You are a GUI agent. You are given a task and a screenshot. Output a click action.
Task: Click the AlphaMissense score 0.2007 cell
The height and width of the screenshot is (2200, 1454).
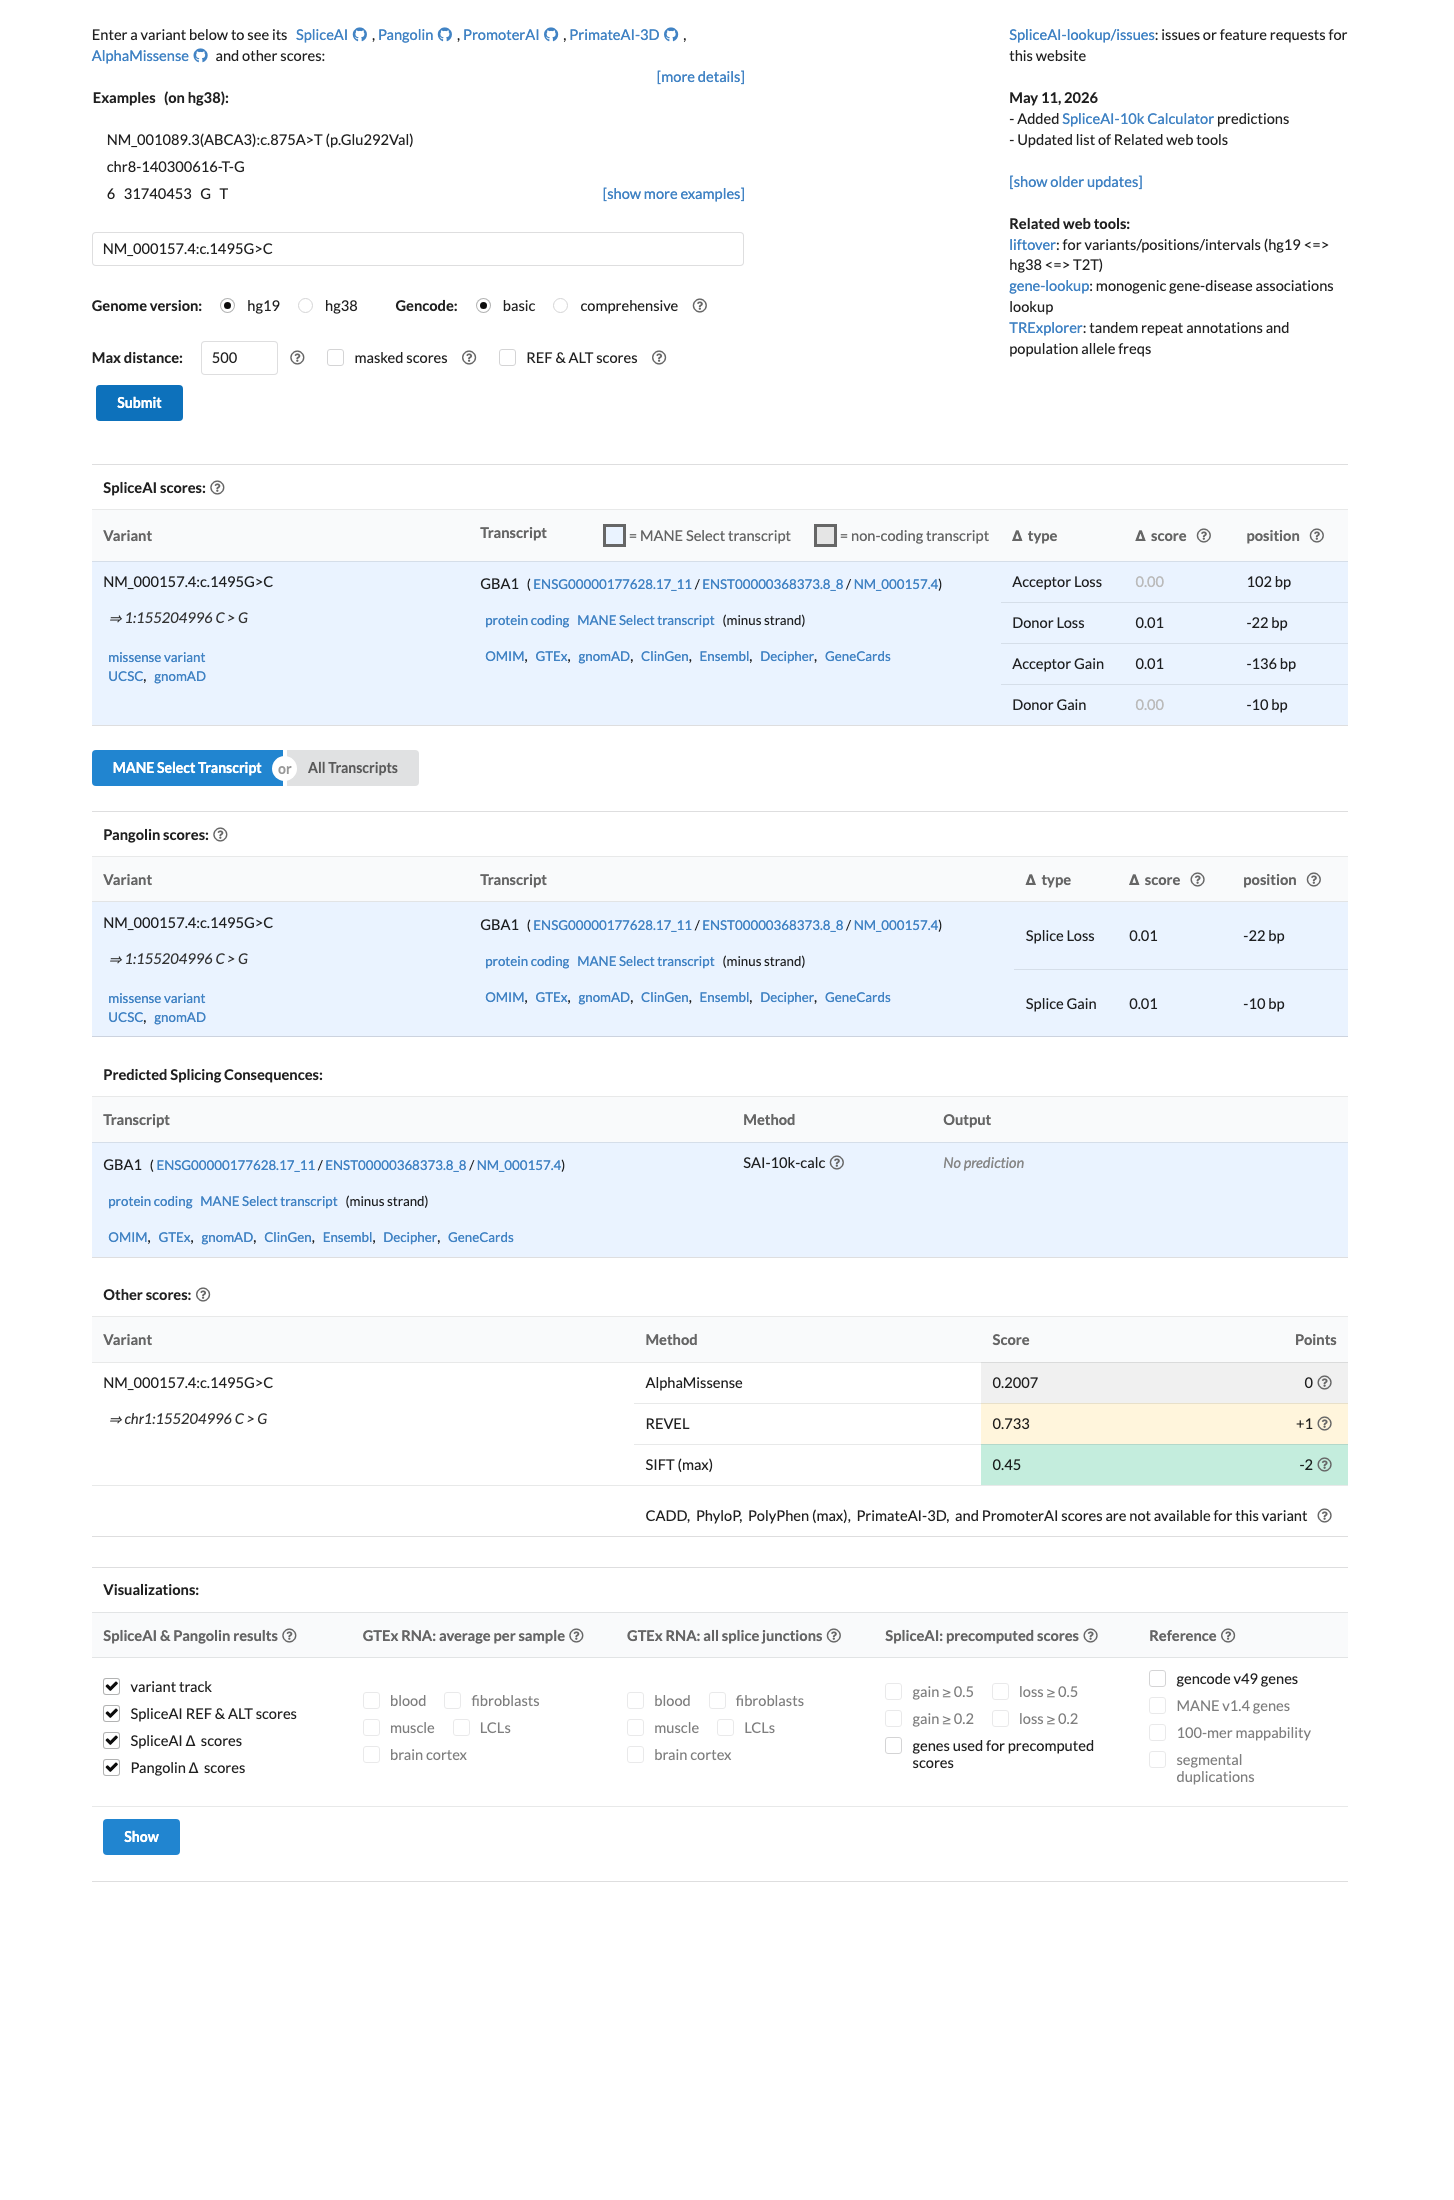(1015, 1383)
